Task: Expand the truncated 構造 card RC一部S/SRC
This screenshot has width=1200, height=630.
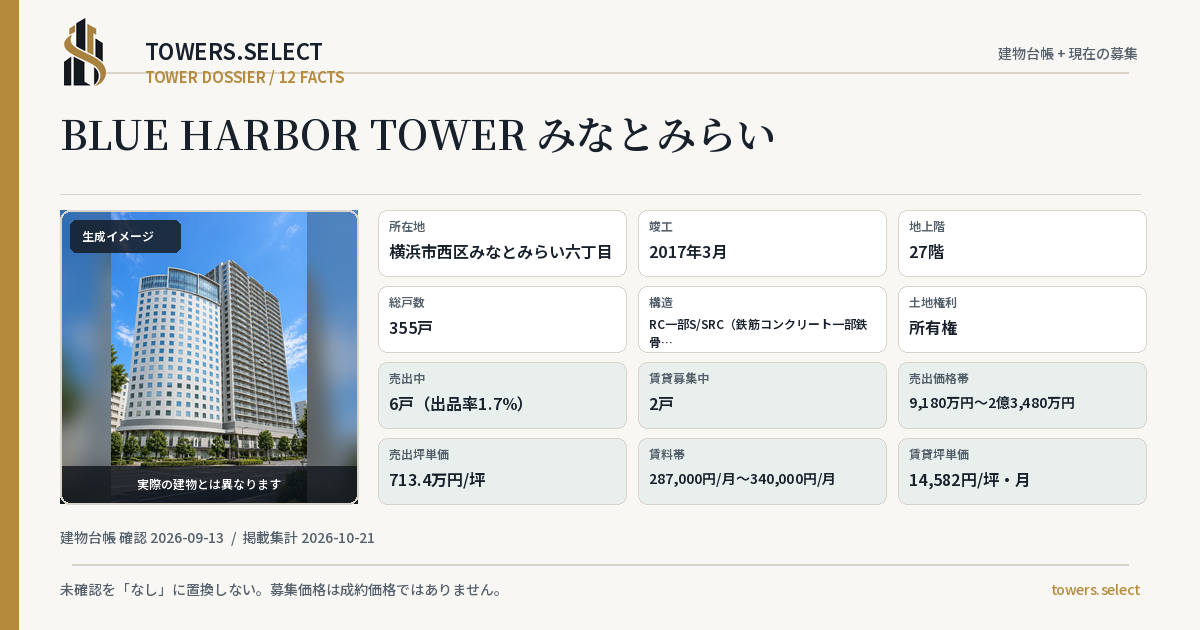Action: (x=762, y=319)
